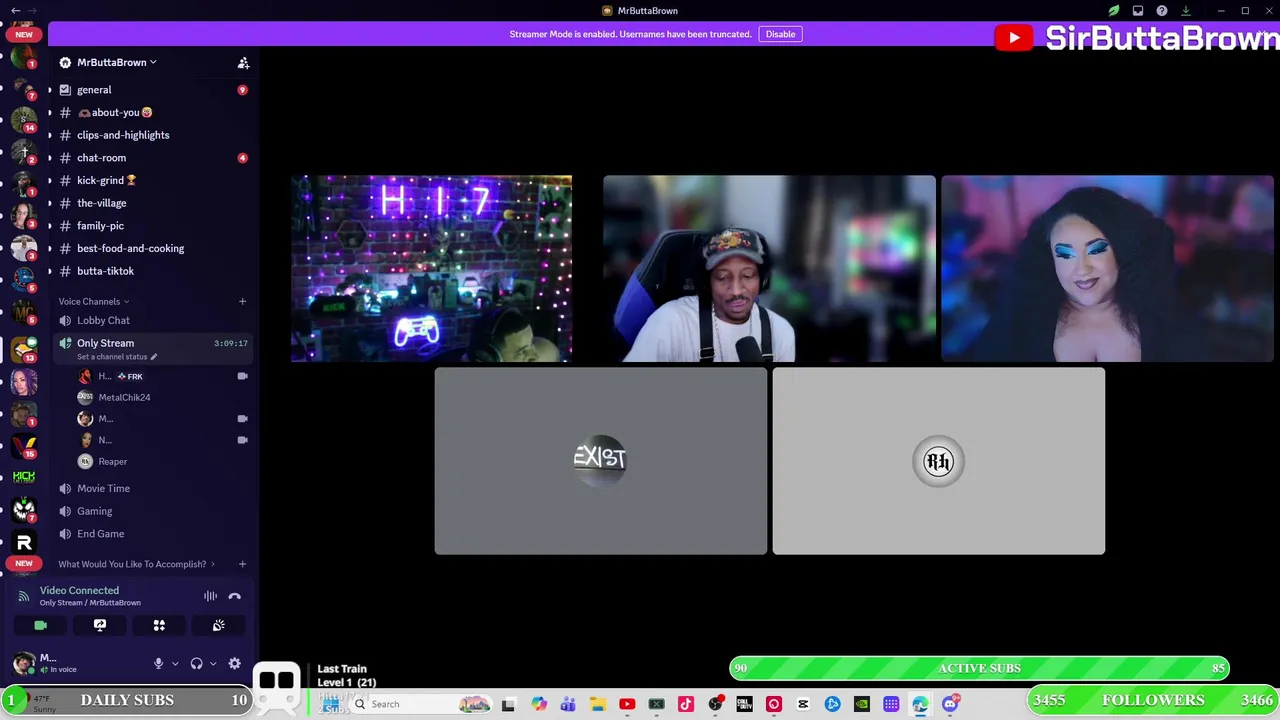Go to the chat-room channel
Image resolution: width=1280 pixels, height=720 pixels.
click(x=101, y=158)
